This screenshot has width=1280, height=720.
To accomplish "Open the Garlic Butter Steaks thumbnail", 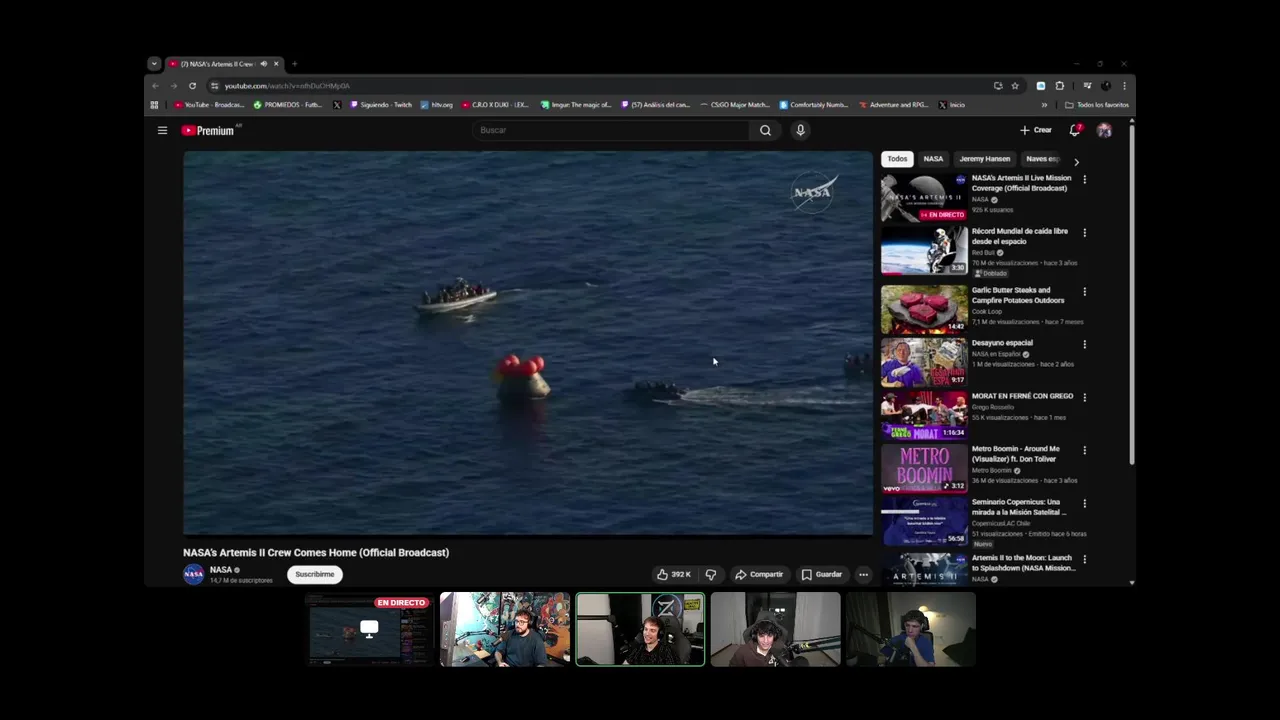I will click(924, 309).
